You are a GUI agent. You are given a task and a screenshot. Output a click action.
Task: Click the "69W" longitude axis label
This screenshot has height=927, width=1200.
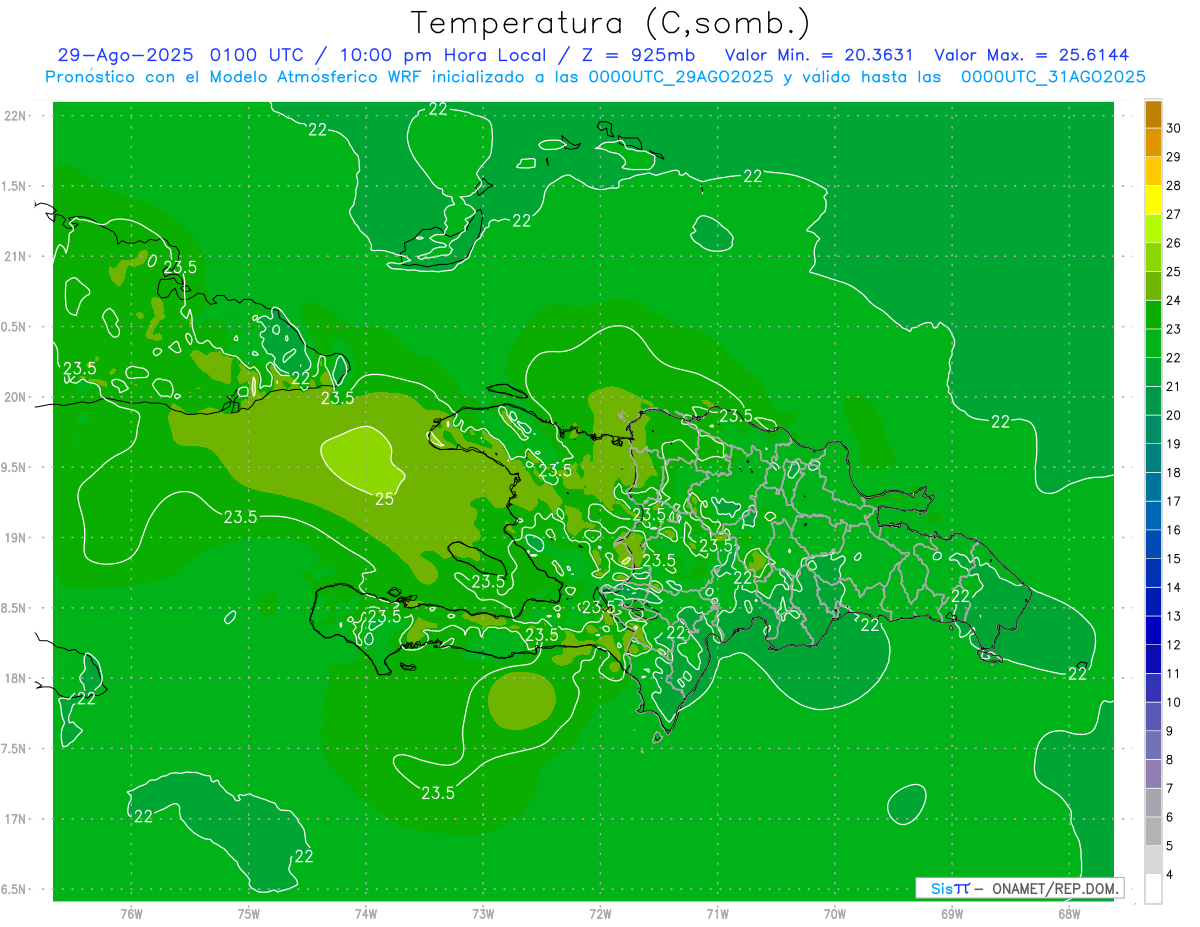tap(952, 913)
